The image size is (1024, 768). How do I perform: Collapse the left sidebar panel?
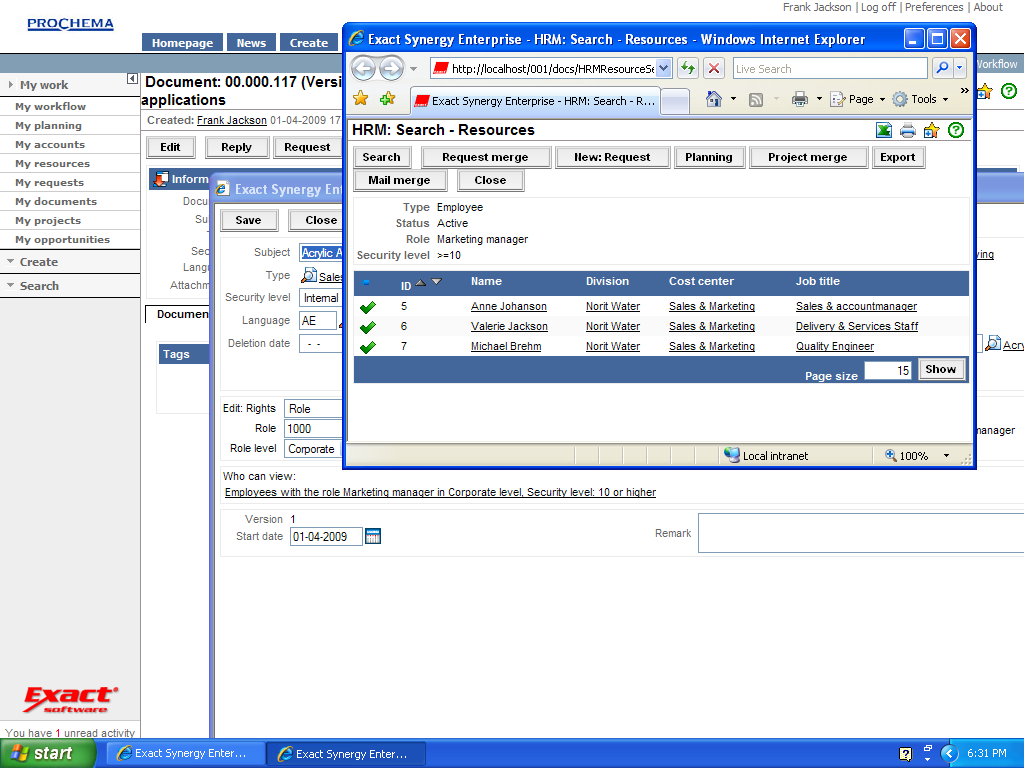[x=132, y=79]
